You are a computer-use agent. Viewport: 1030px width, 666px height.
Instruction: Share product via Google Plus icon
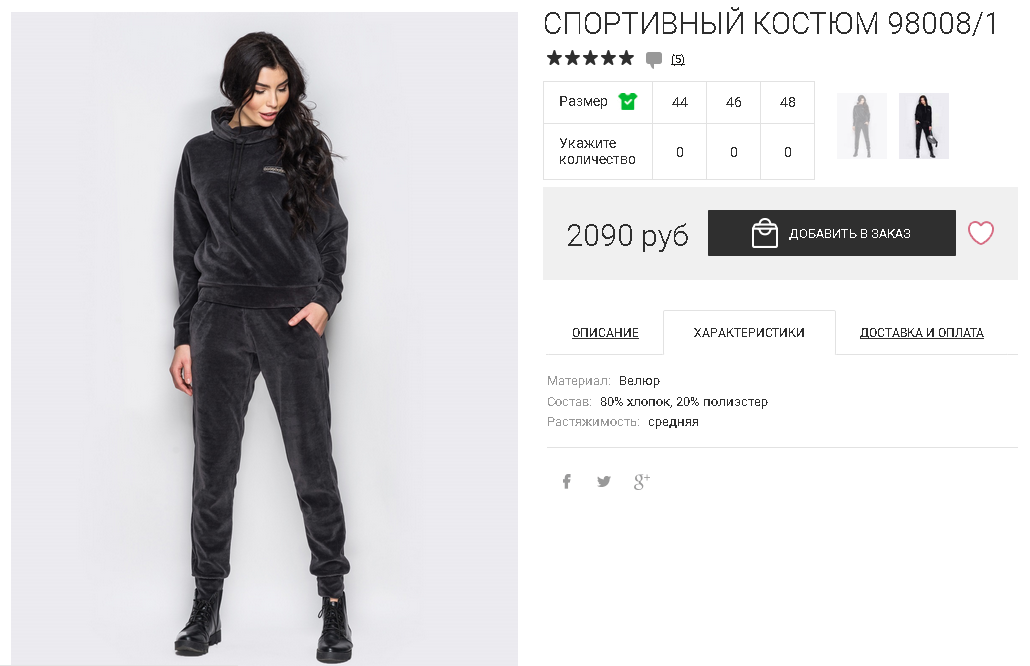pos(642,481)
